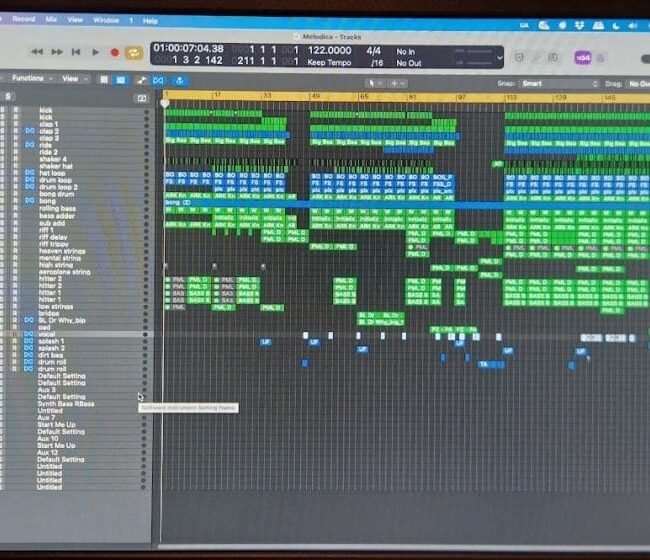Toggle R button on the vocal track

tap(16, 334)
